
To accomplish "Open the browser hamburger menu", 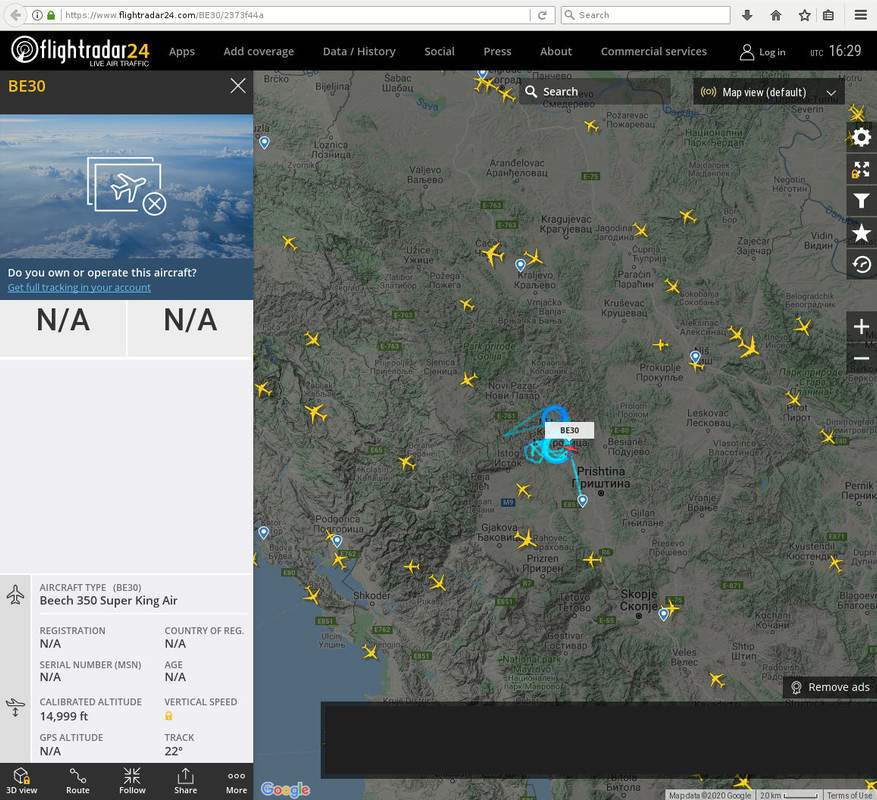I will click(861, 15).
